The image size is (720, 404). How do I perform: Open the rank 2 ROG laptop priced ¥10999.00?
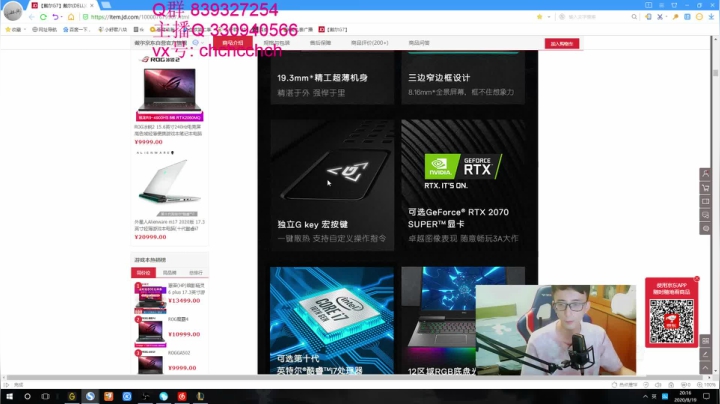pyautogui.click(x=150, y=332)
